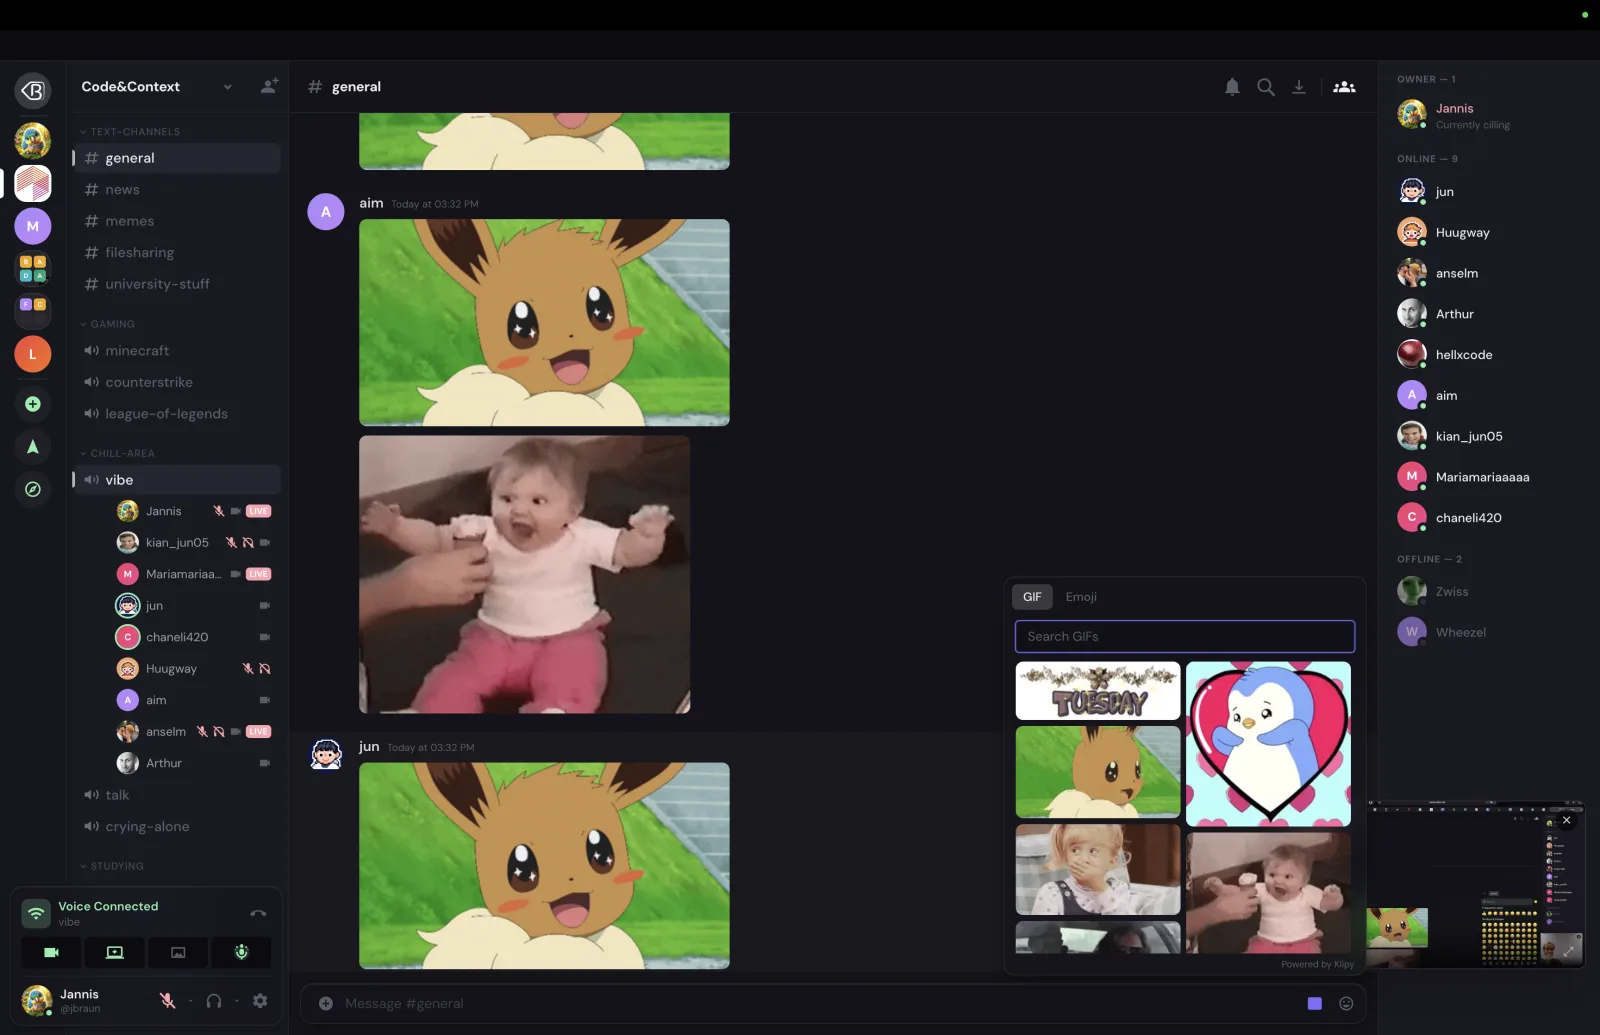Open user settings gear icon

pos(260,1001)
